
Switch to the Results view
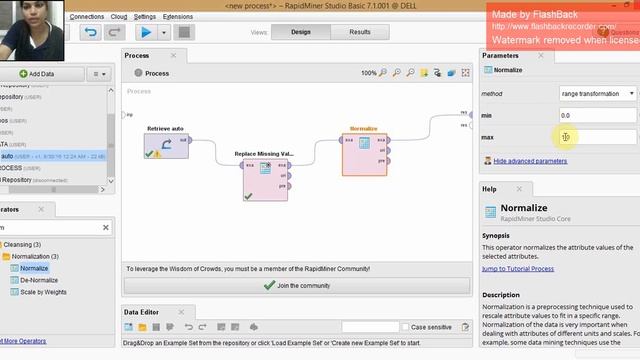coord(360,32)
